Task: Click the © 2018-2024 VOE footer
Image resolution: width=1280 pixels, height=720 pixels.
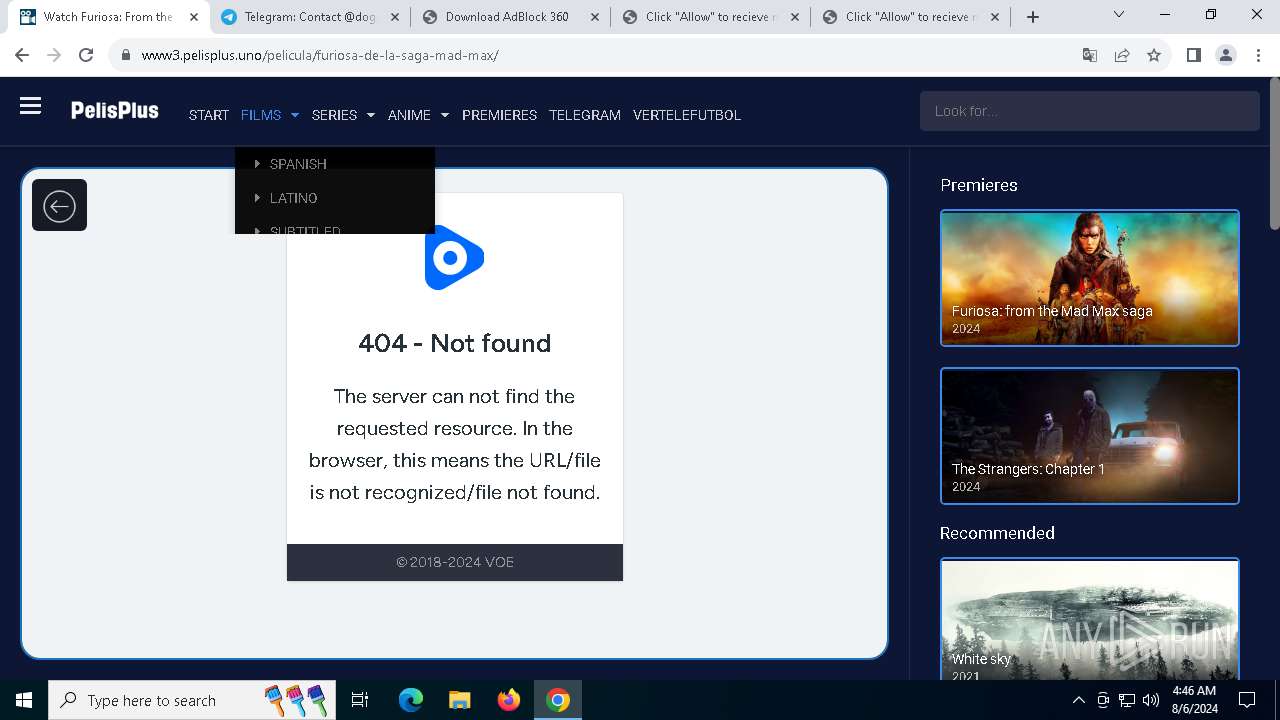Action: tap(455, 562)
